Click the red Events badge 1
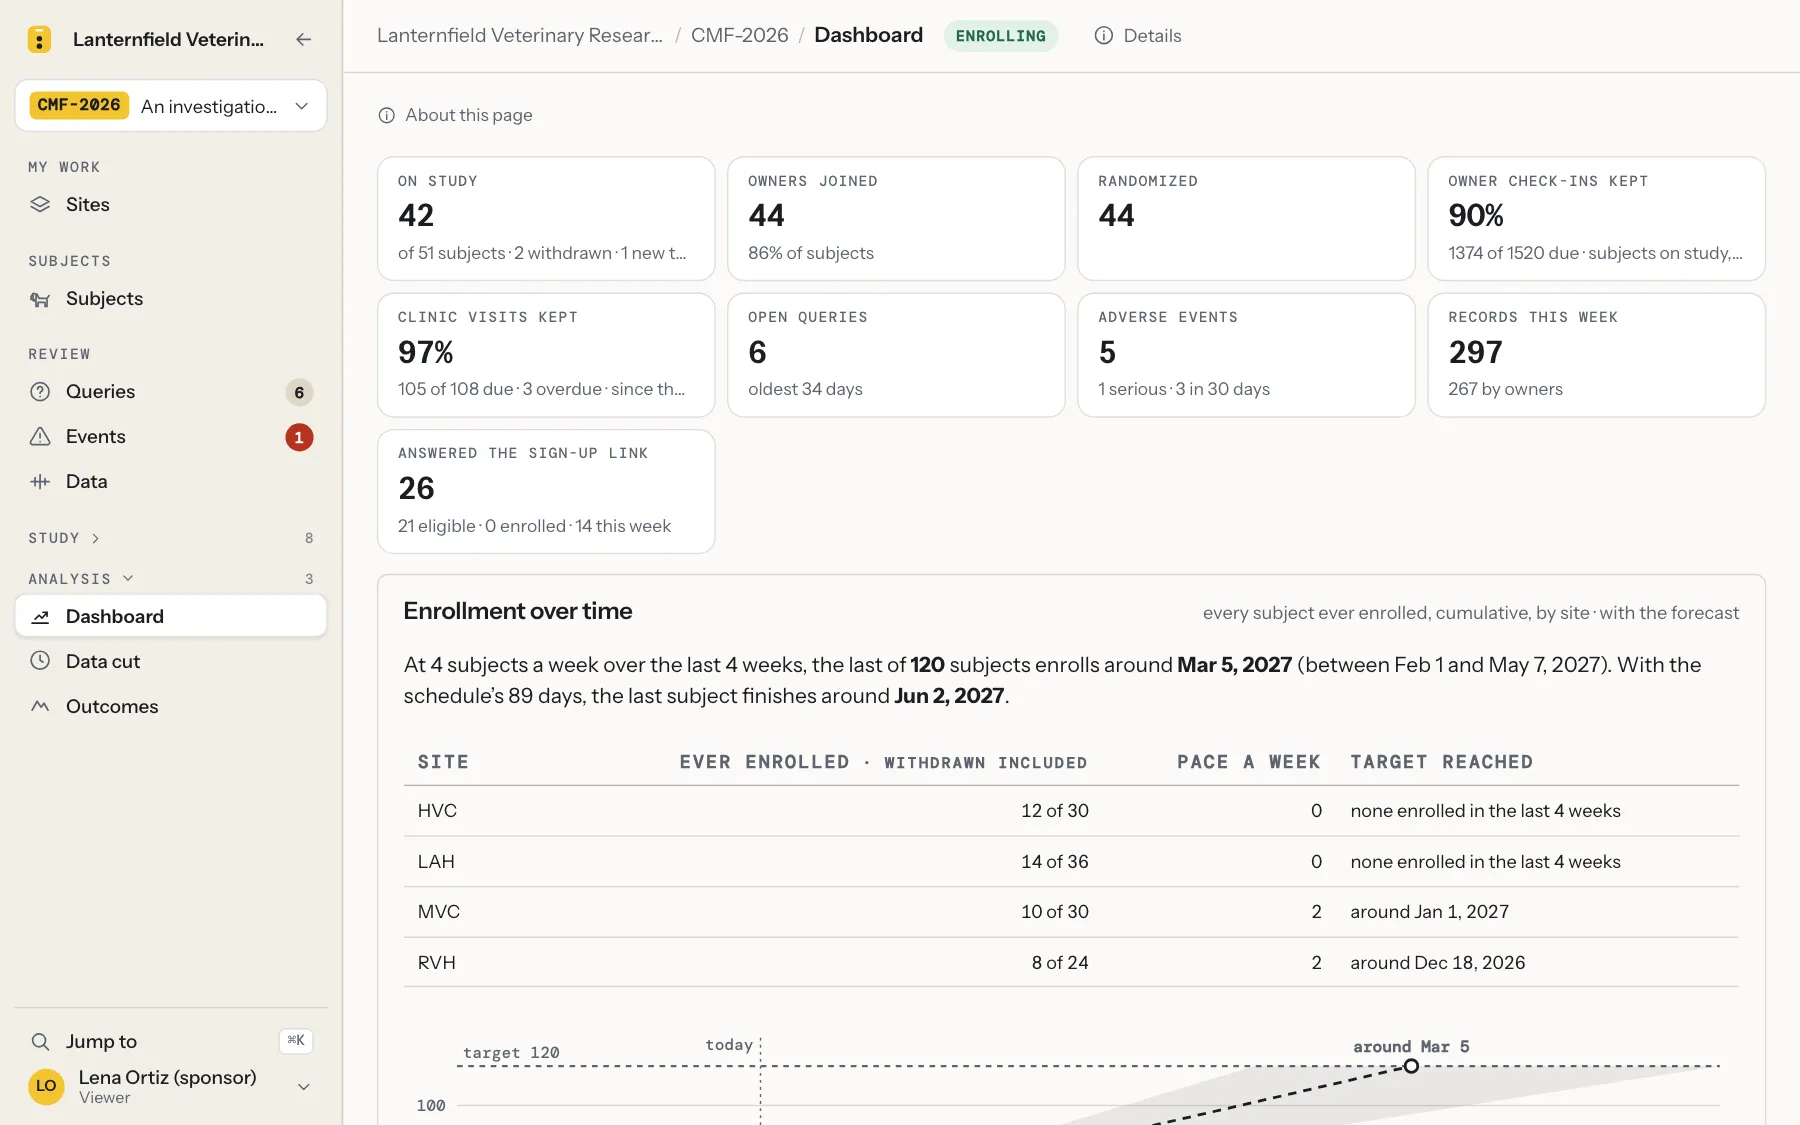Viewport: 1800px width, 1125px height. pyautogui.click(x=299, y=437)
